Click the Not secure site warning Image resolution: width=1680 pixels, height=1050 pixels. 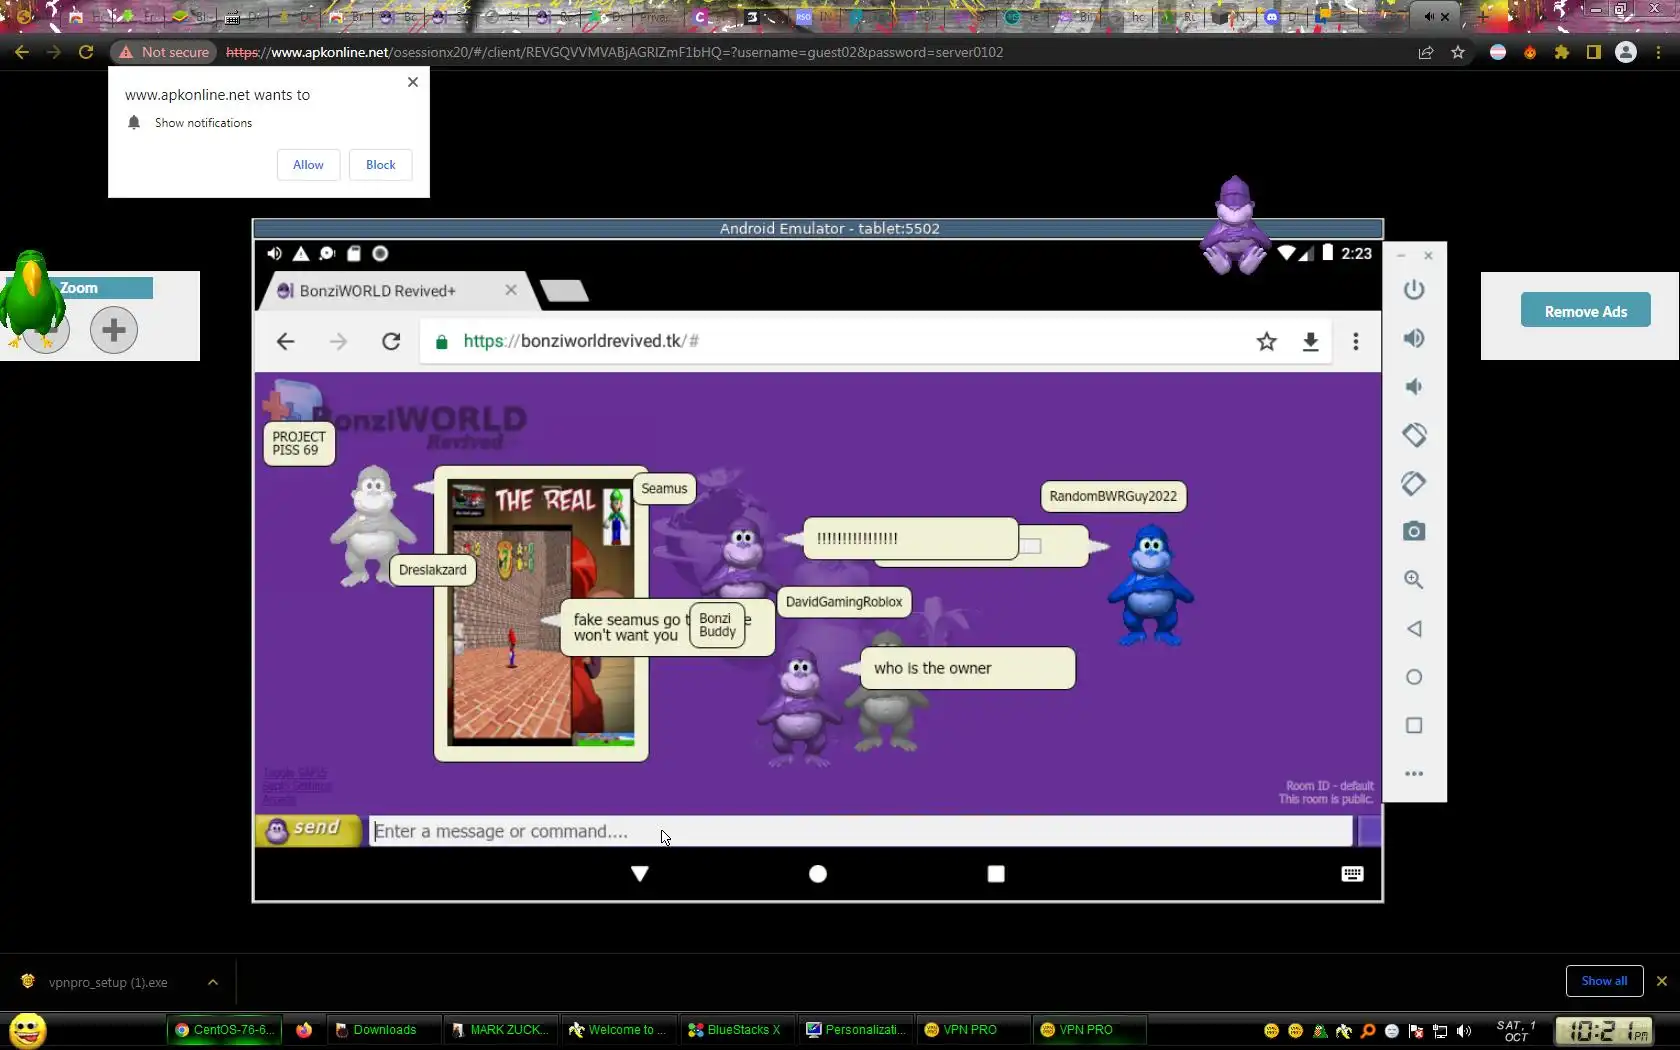[165, 52]
